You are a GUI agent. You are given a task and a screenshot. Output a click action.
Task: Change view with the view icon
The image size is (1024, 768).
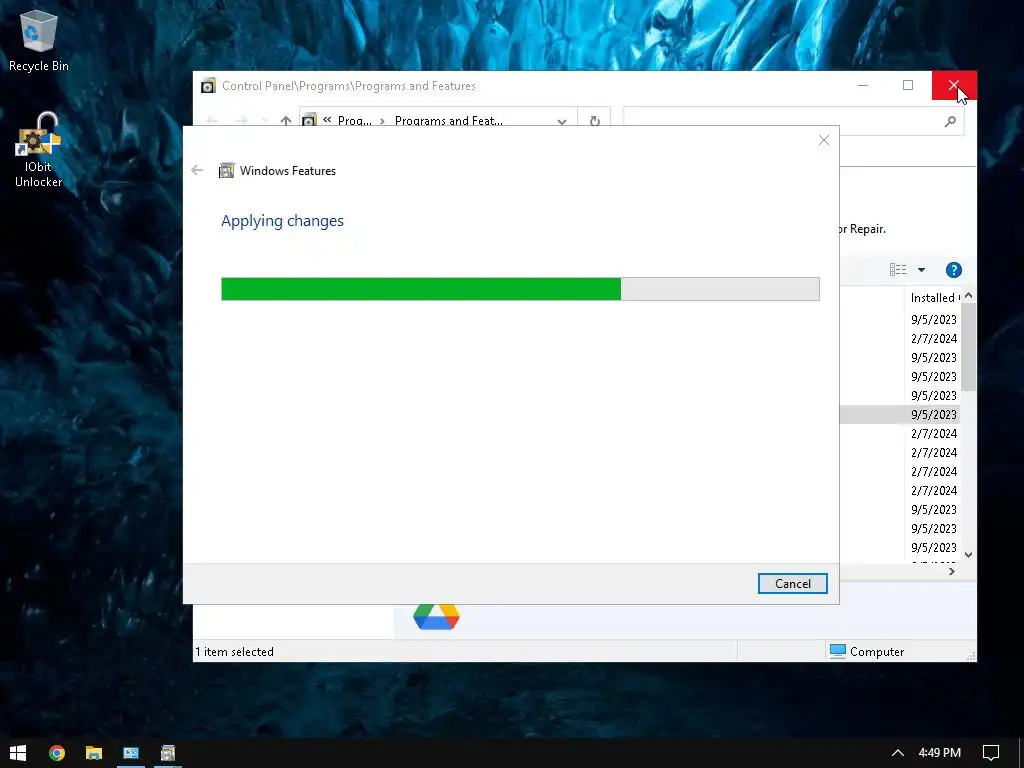pos(898,270)
